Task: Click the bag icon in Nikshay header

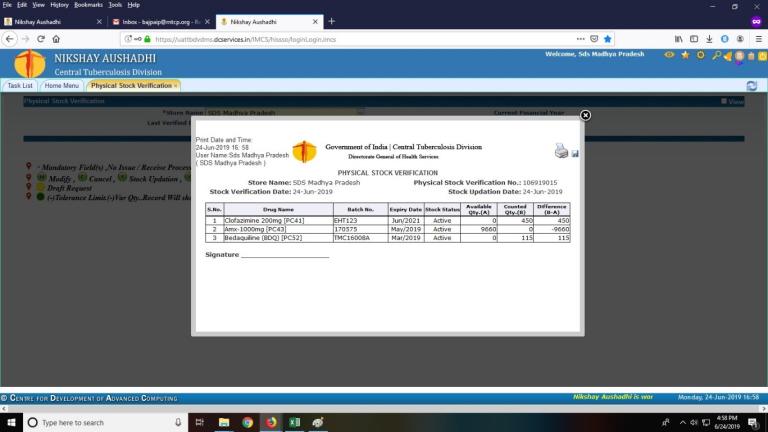Action: (x=751, y=56)
